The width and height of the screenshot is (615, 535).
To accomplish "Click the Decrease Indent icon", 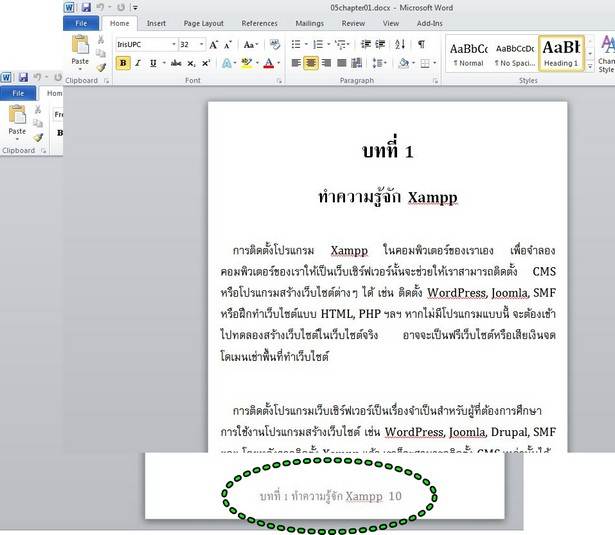I will click(366, 44).
